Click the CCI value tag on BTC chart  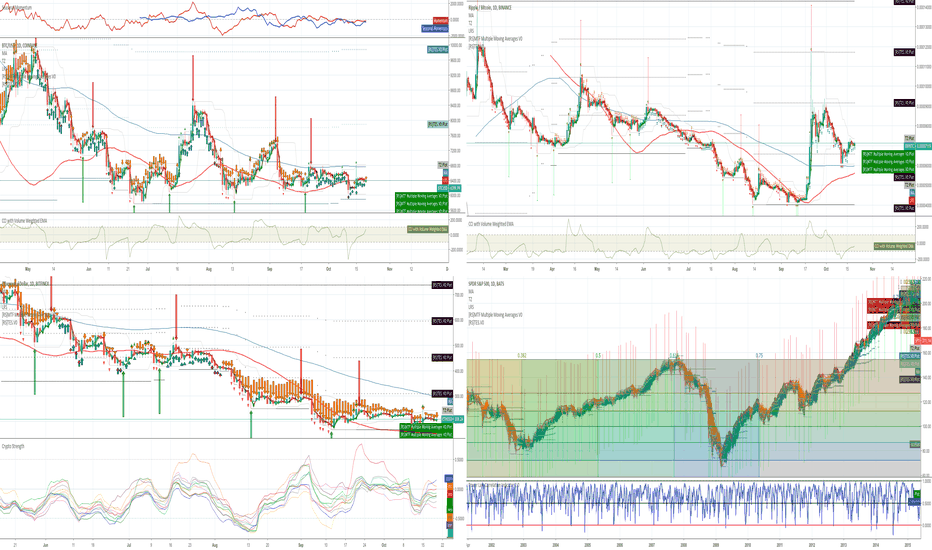[x=427, y=229]
